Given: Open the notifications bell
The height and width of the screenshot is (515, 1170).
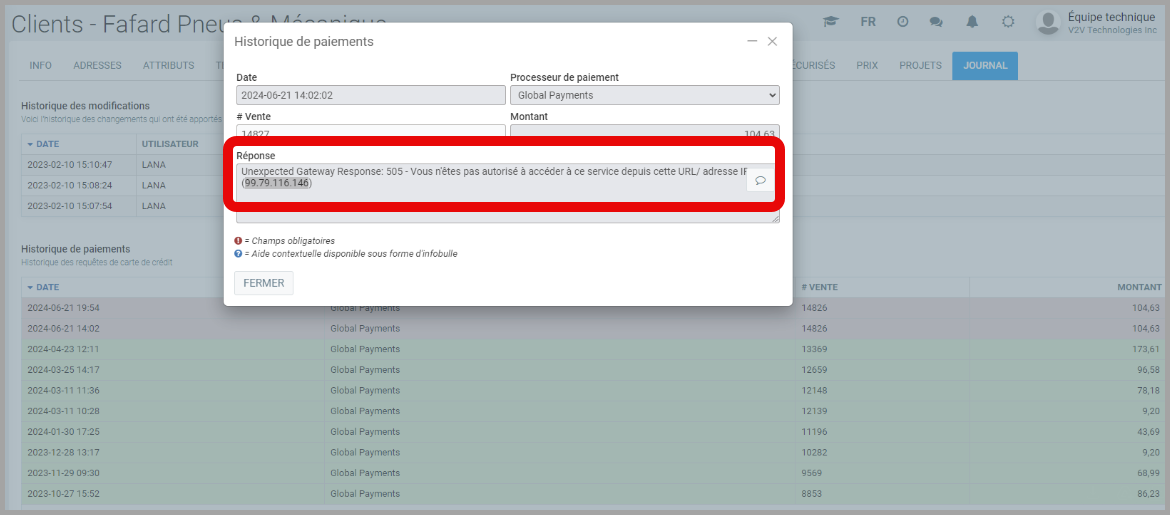Looking at the screenshot, I should click(x=972, y=21).
